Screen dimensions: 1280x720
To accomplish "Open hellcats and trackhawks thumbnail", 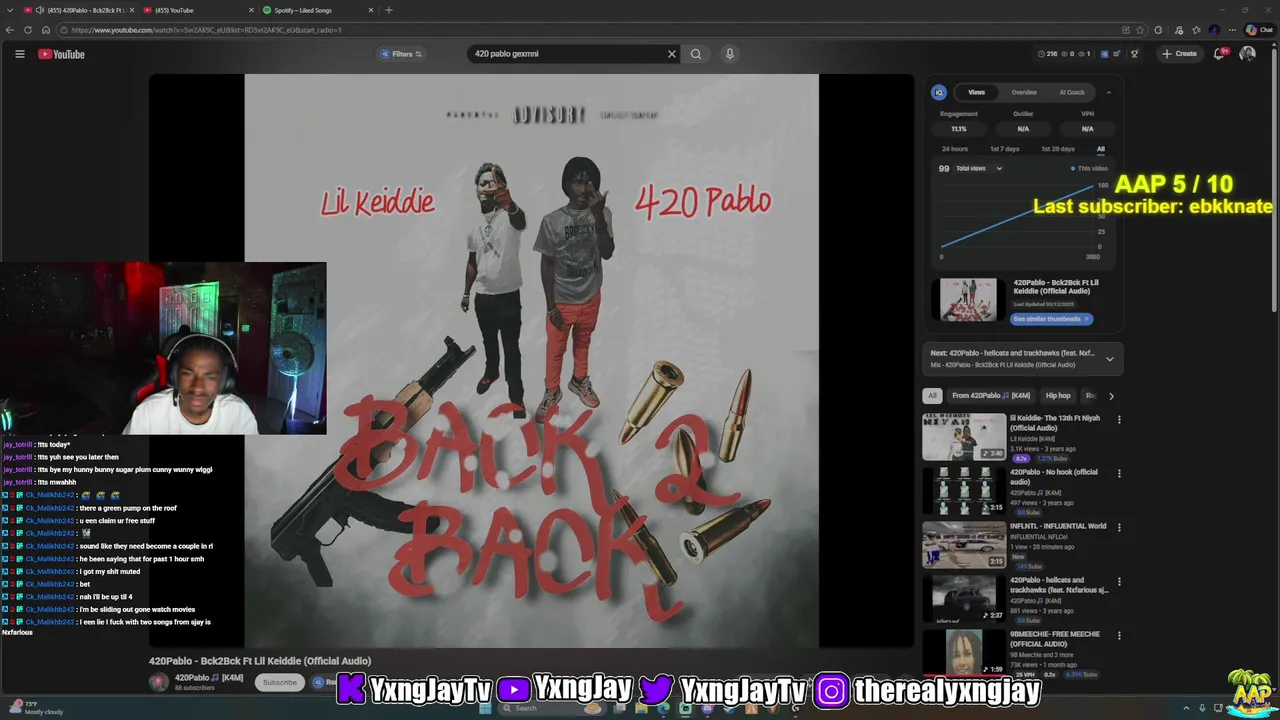I will point(964,599).
